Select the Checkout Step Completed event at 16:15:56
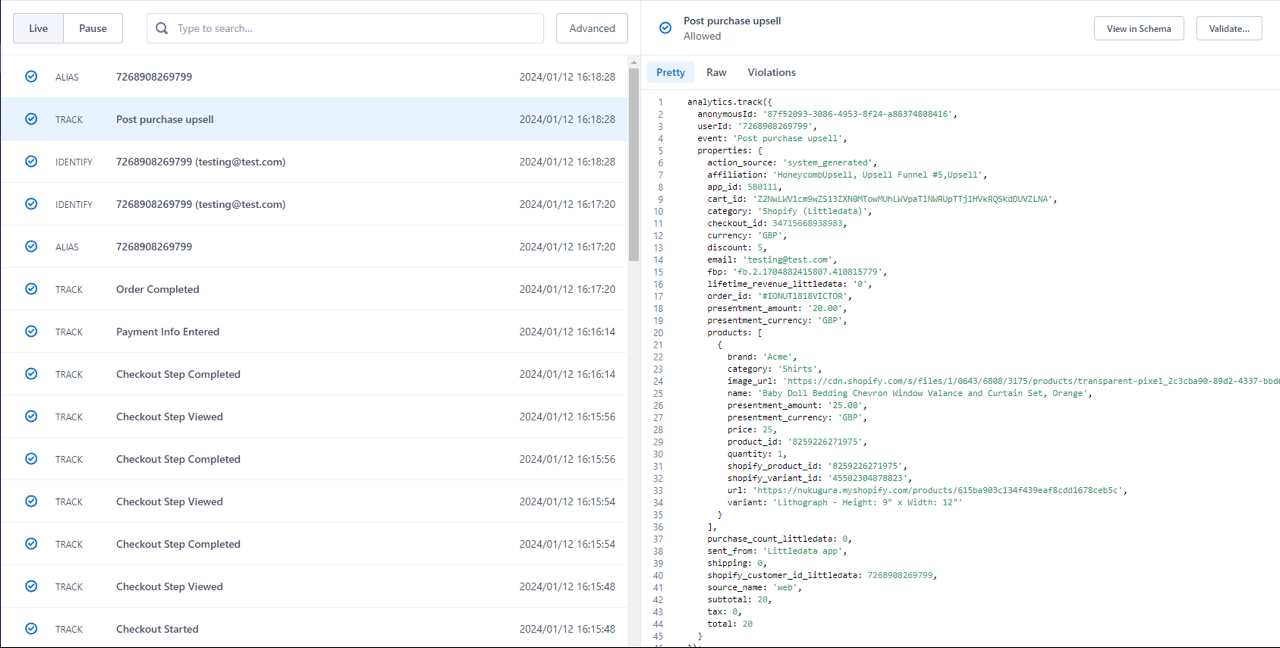The image size is (1280, 648). click(x=314, y=459)
